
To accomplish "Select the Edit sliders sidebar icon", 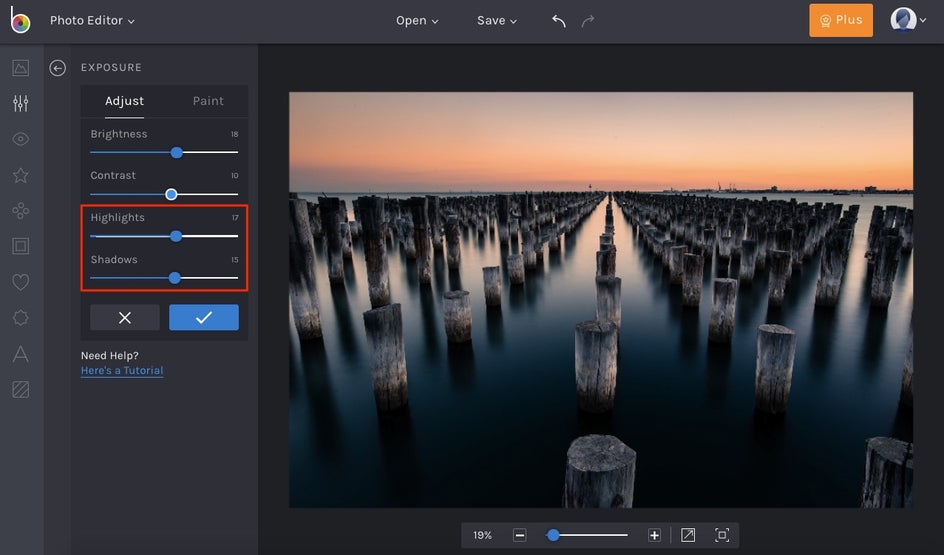I will coord(21,103).
